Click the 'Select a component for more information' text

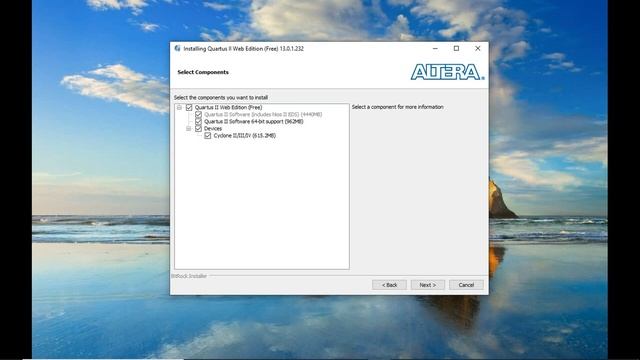398,107
